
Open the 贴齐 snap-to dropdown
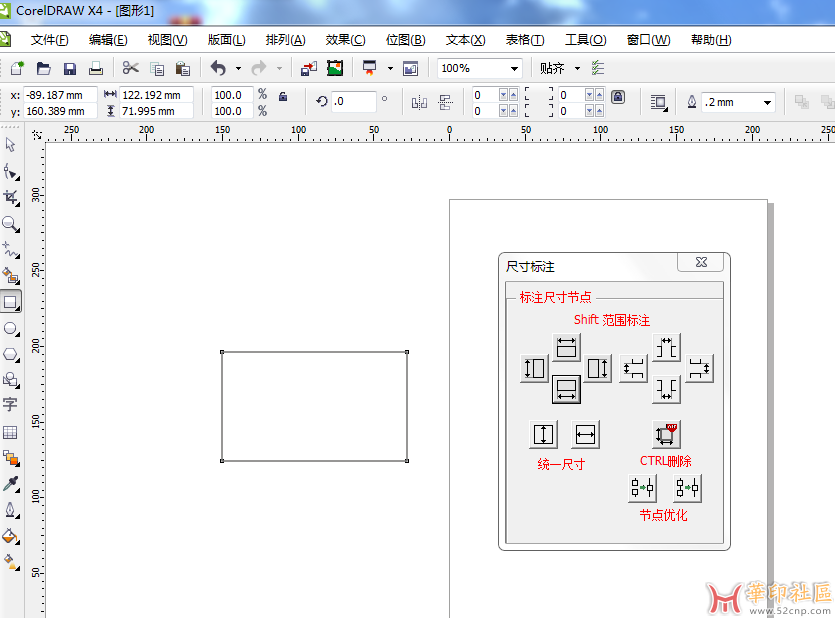point(577,68)
